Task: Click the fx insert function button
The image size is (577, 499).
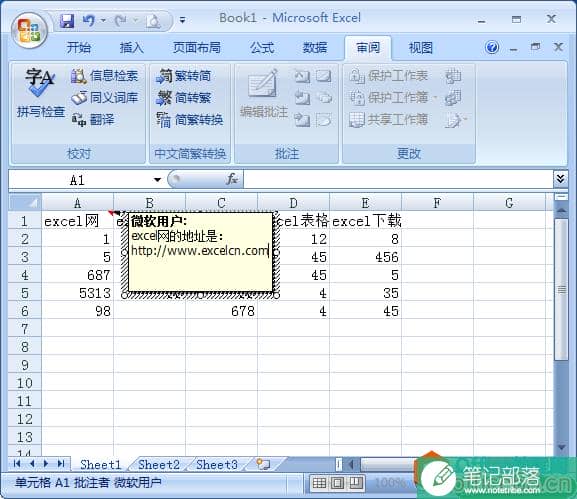Action: (x=232, y=180)
